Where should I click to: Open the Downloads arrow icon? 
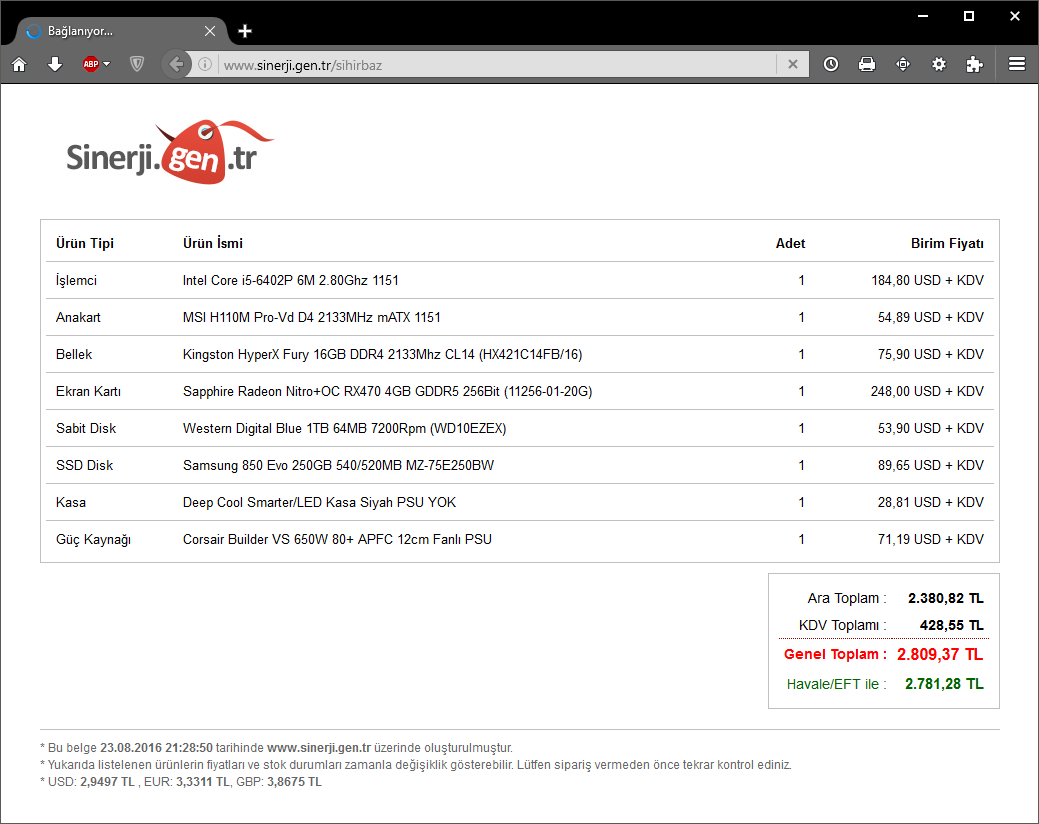point(55,64)
